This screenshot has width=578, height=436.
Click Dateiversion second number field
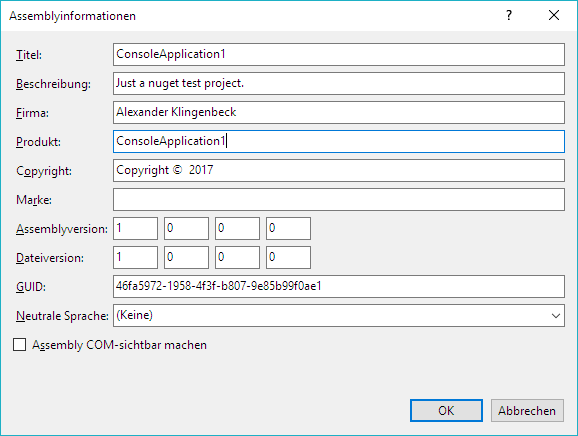coord(186,258)
